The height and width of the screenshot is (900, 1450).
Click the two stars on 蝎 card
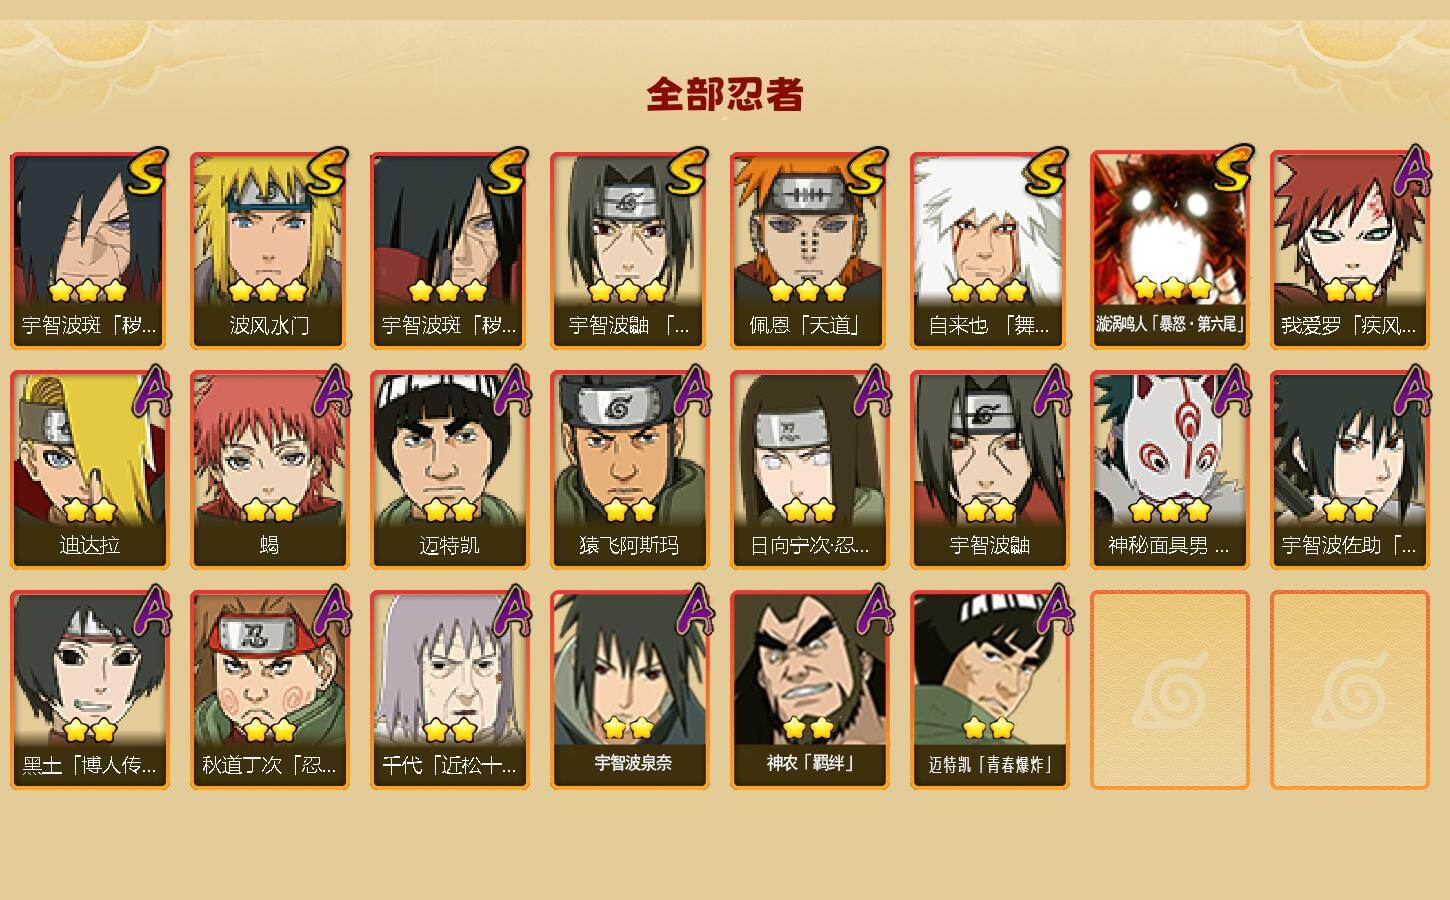point(269,511)
